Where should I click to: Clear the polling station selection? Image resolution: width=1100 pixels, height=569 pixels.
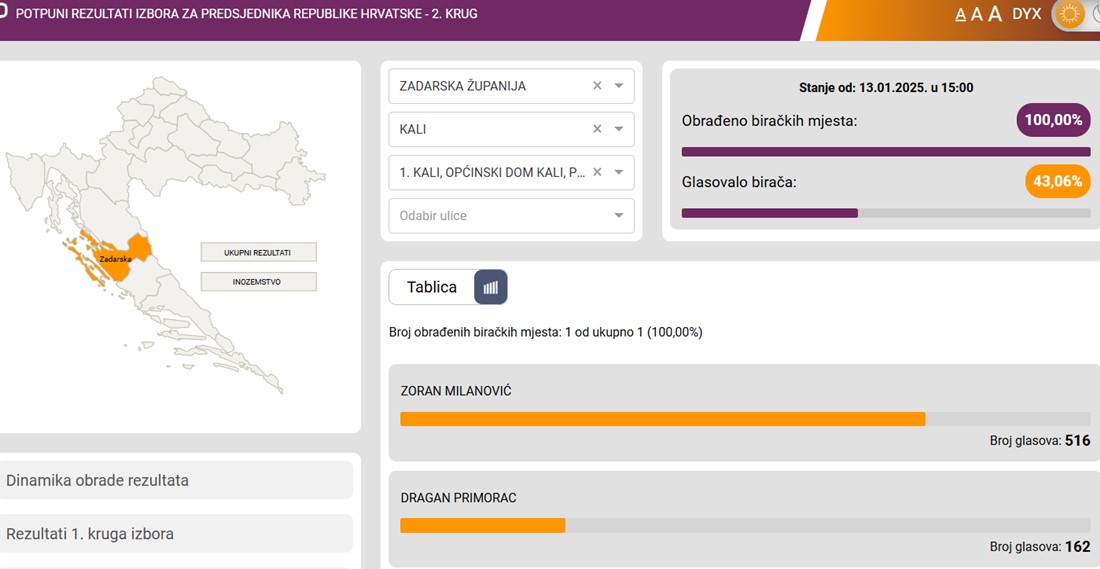click(597, 172)
